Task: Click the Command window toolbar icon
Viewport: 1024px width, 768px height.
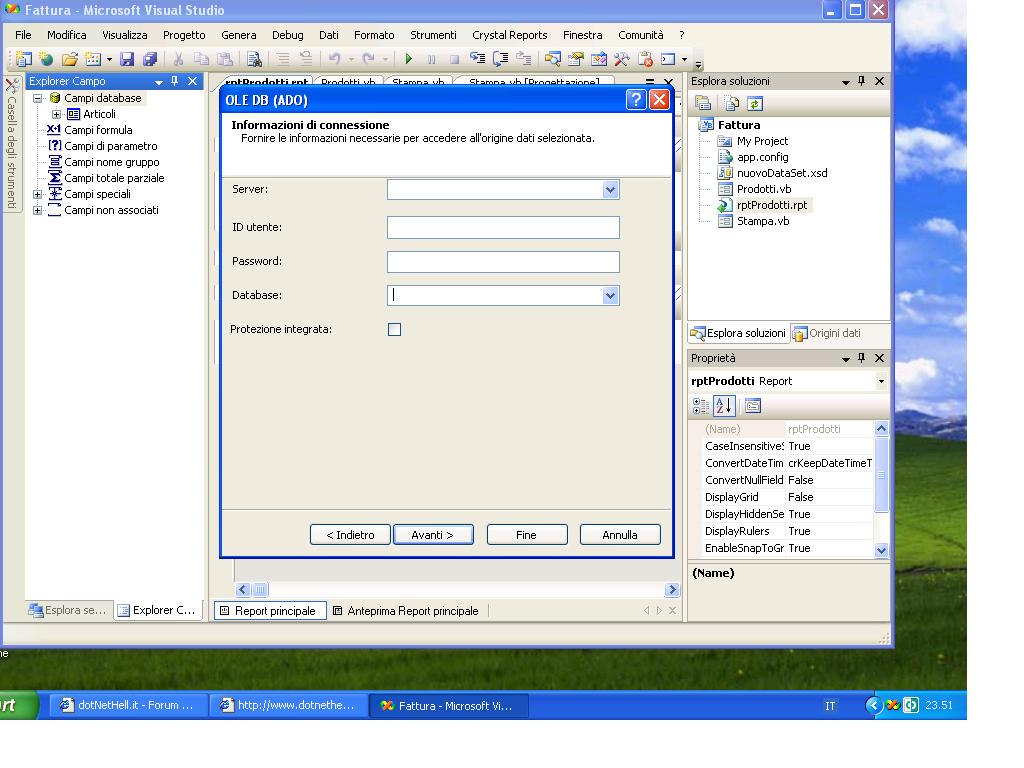Action: click(x=668, y=59)
